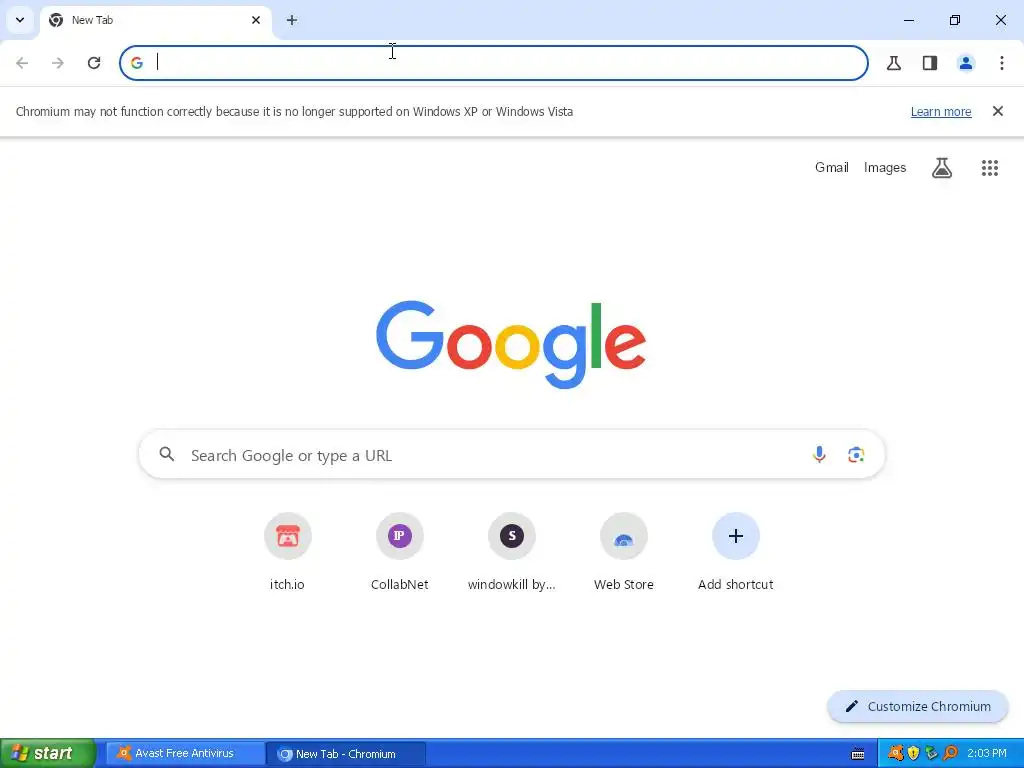Viewport: 1024px width, 768px height.
Task: Add a new shortcut tile
Action: (735, 553)
